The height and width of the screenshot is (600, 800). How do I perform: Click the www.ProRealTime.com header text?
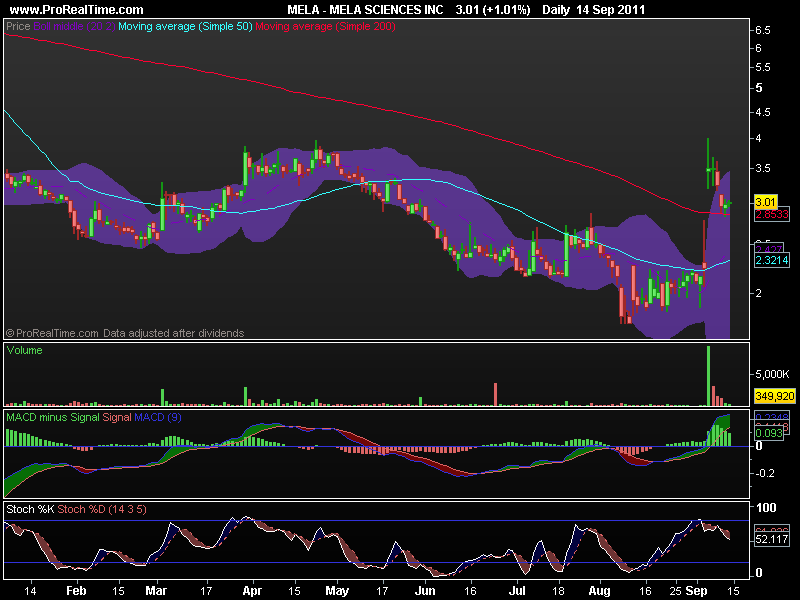(77, 10)
